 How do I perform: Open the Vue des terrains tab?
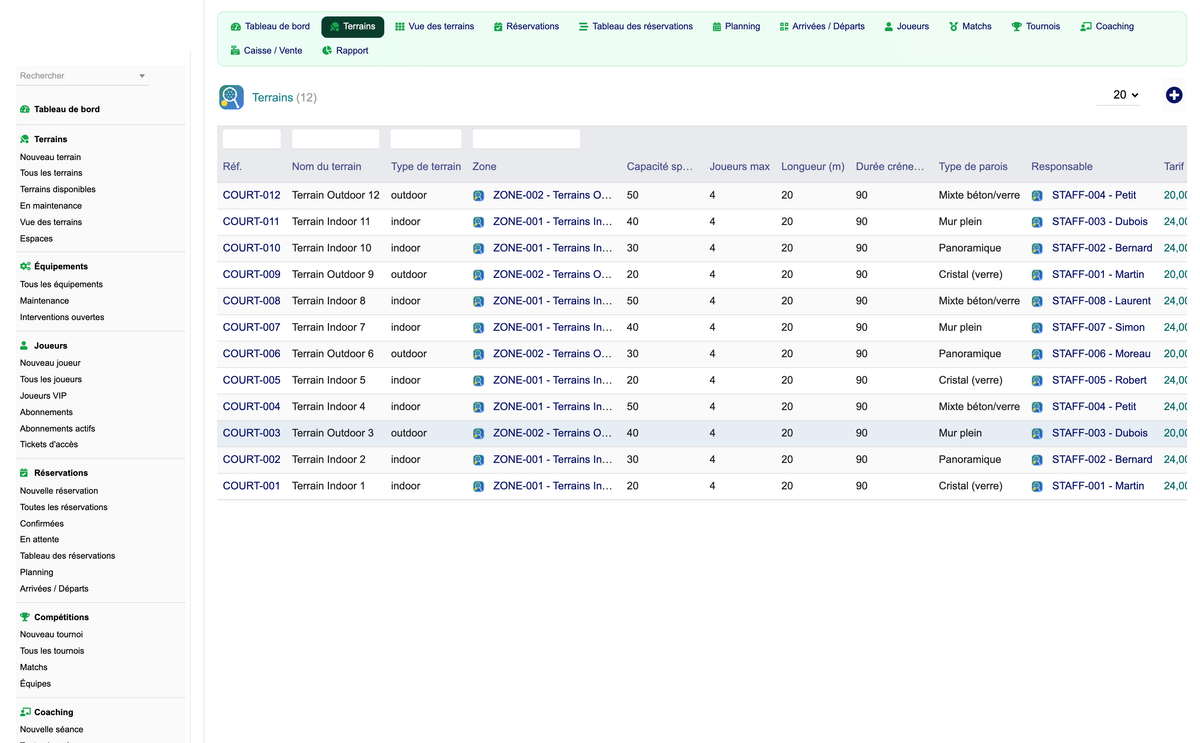pyautogui.click(x=435, y=27)
